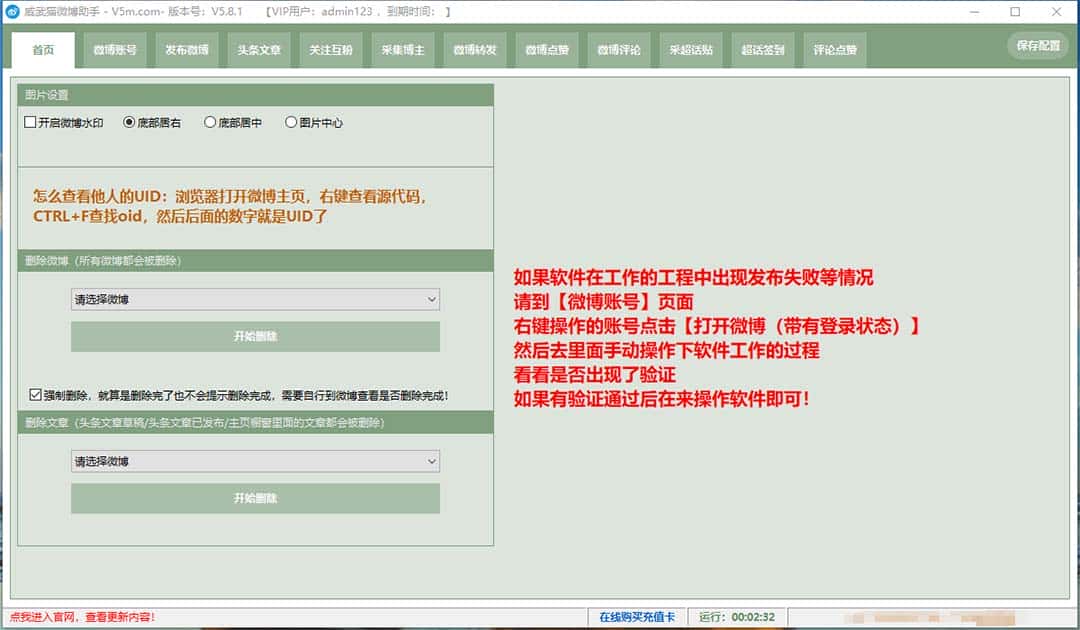Click the app logo in the title bar
Screen dimensions: 1080x630
point(14,11)
